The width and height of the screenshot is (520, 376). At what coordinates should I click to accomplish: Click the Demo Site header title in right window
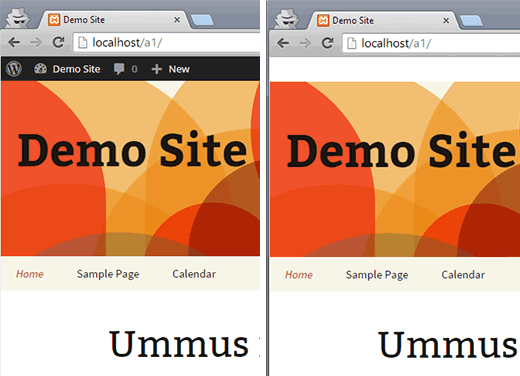[x=401, y=150]
